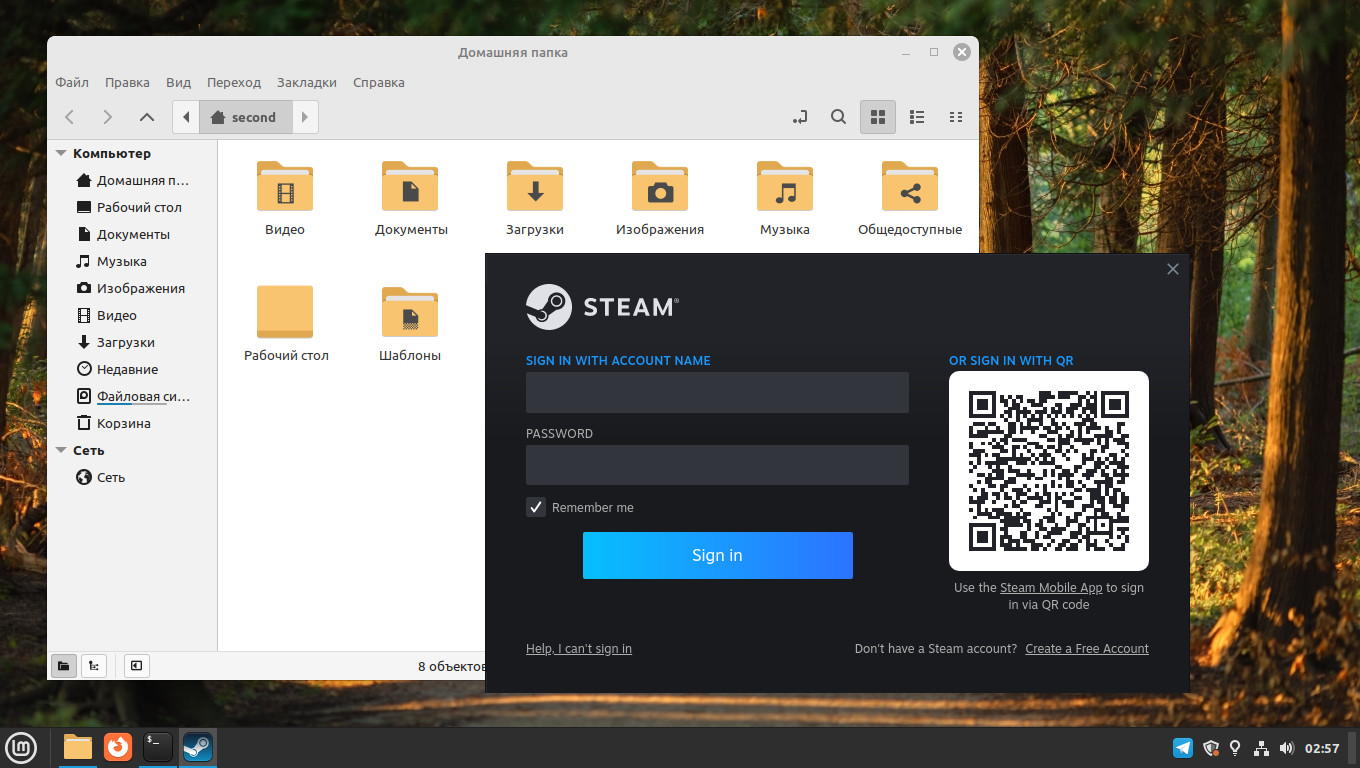Click the Steam taskbar icon
Screen dimensions: 1360x768
197,747
